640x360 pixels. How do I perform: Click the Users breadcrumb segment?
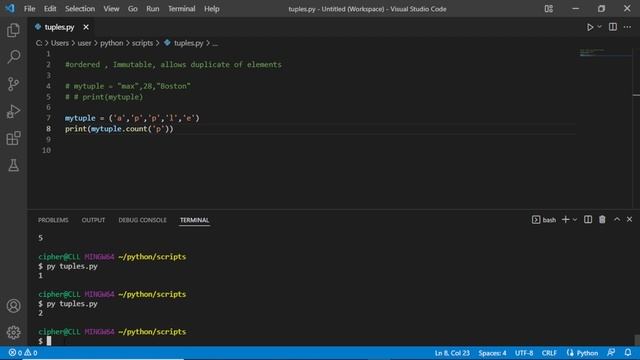(60, 43)
